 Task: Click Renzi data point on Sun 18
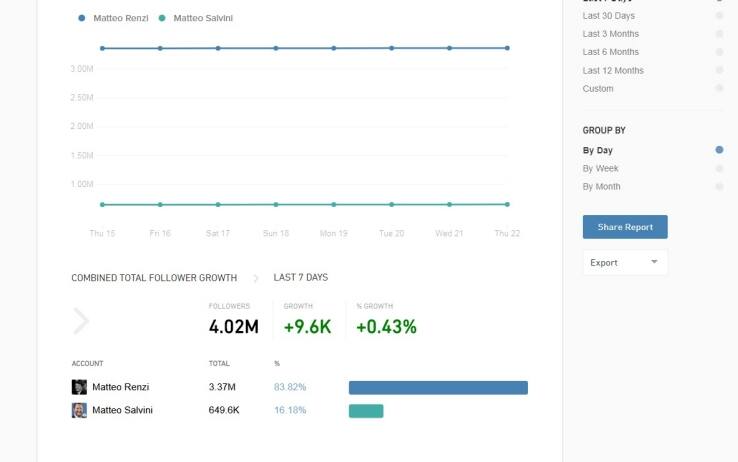pos(276,48)
